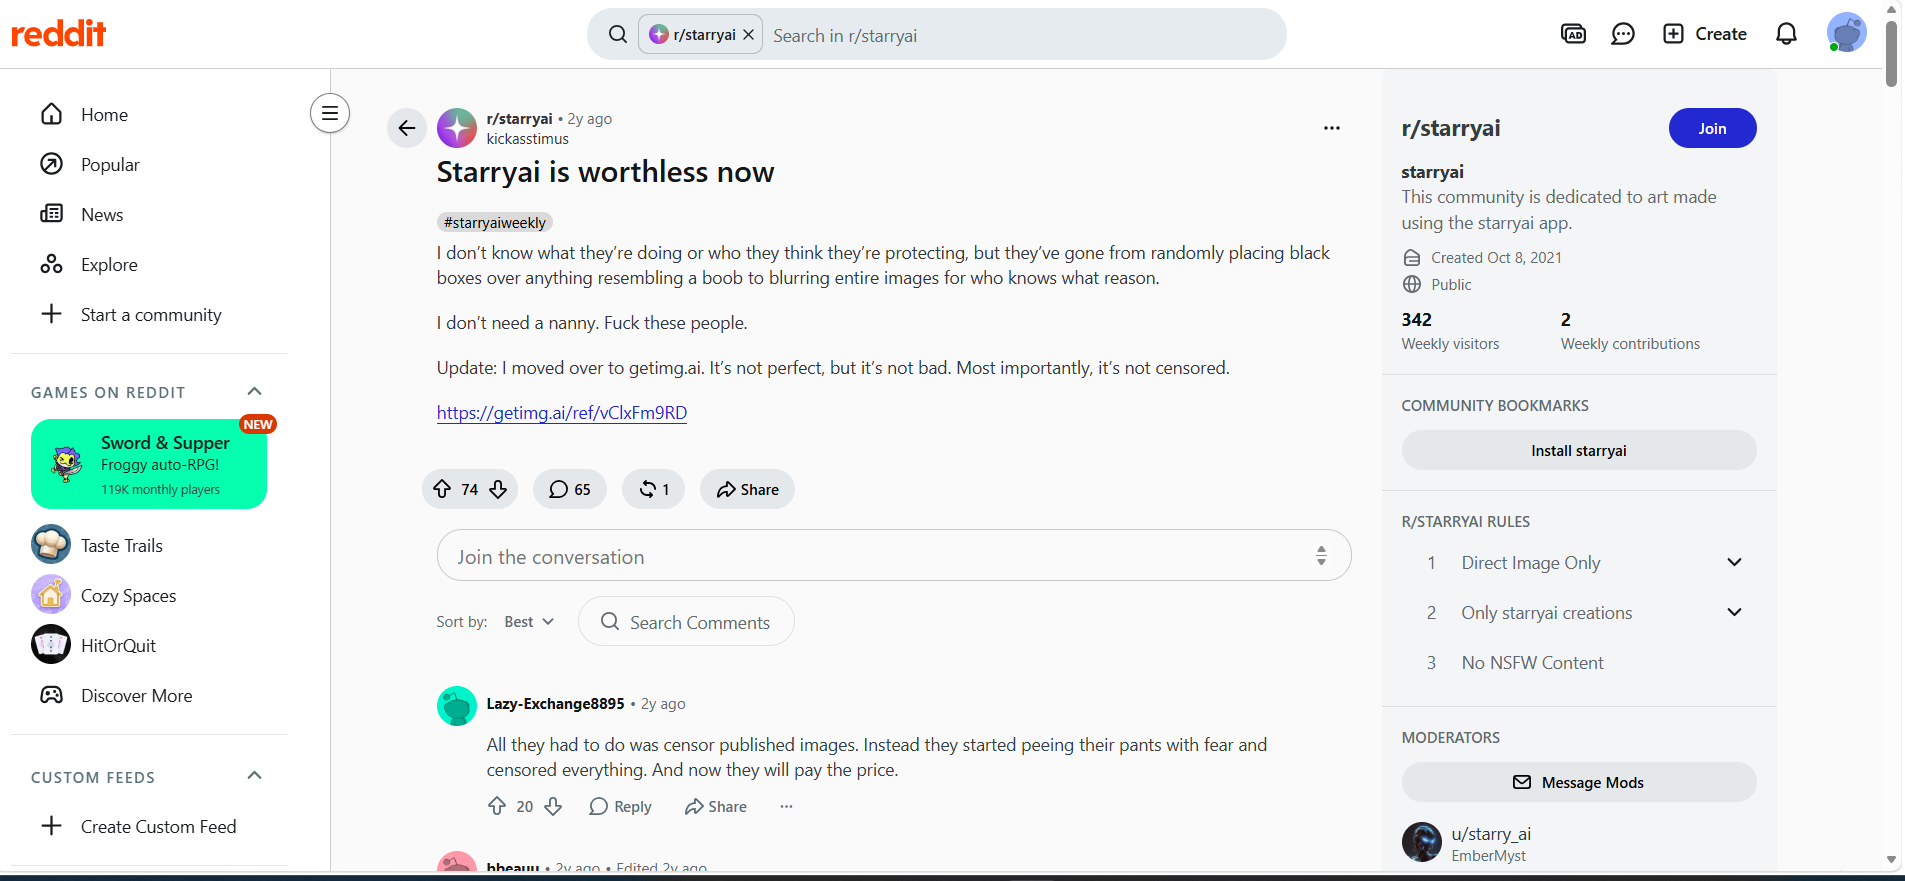Viewport: 1905px width, 881px height.
Task: Click the r/starryai sidebar title
Action: (x=1451, y=128)
